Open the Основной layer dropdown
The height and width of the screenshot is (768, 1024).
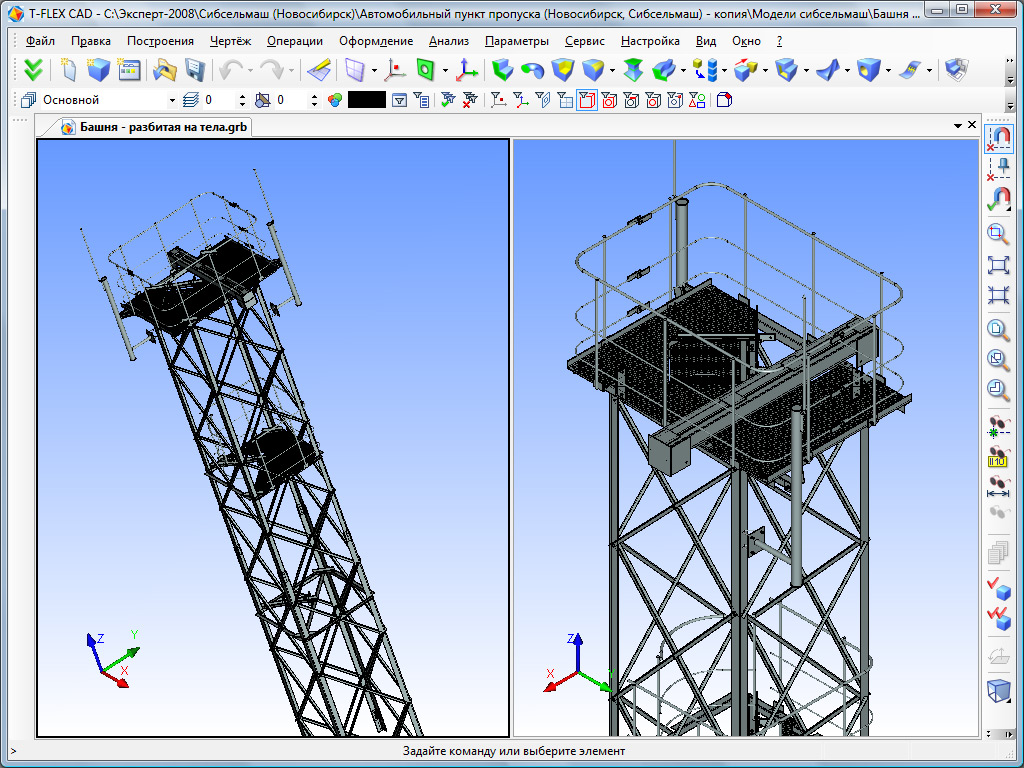tap(172, 100)
